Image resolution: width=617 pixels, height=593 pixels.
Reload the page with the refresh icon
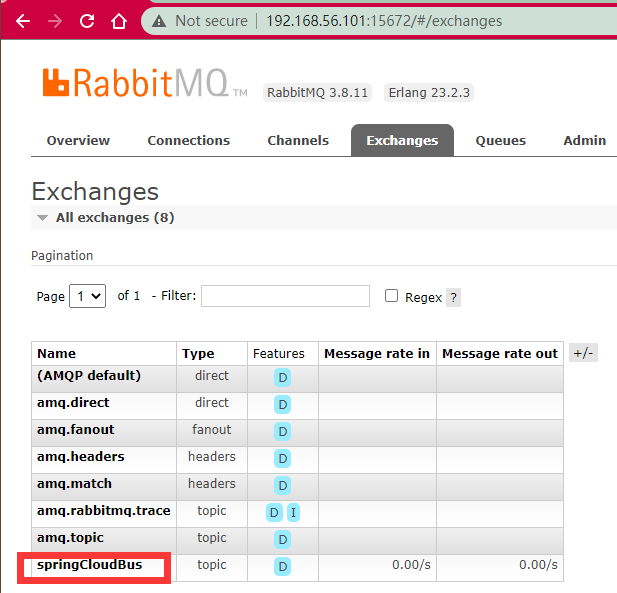pyautogui.click(x=87, y=21)
